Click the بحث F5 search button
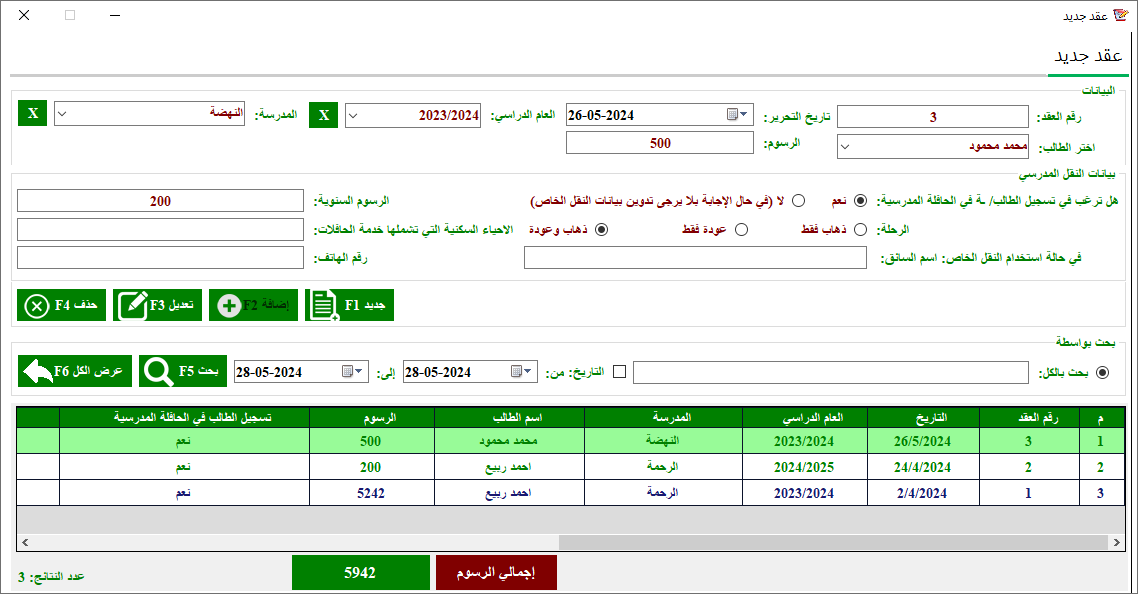The width and height of the screenshot is (1138, 594). [x=183, y=372]
